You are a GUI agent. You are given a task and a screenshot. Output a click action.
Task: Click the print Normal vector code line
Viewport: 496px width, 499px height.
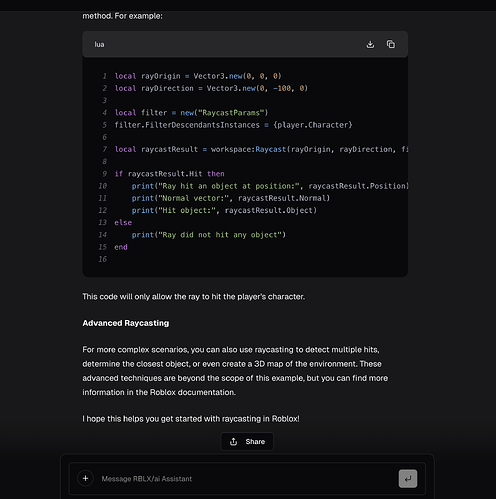[x=231, y=198]
